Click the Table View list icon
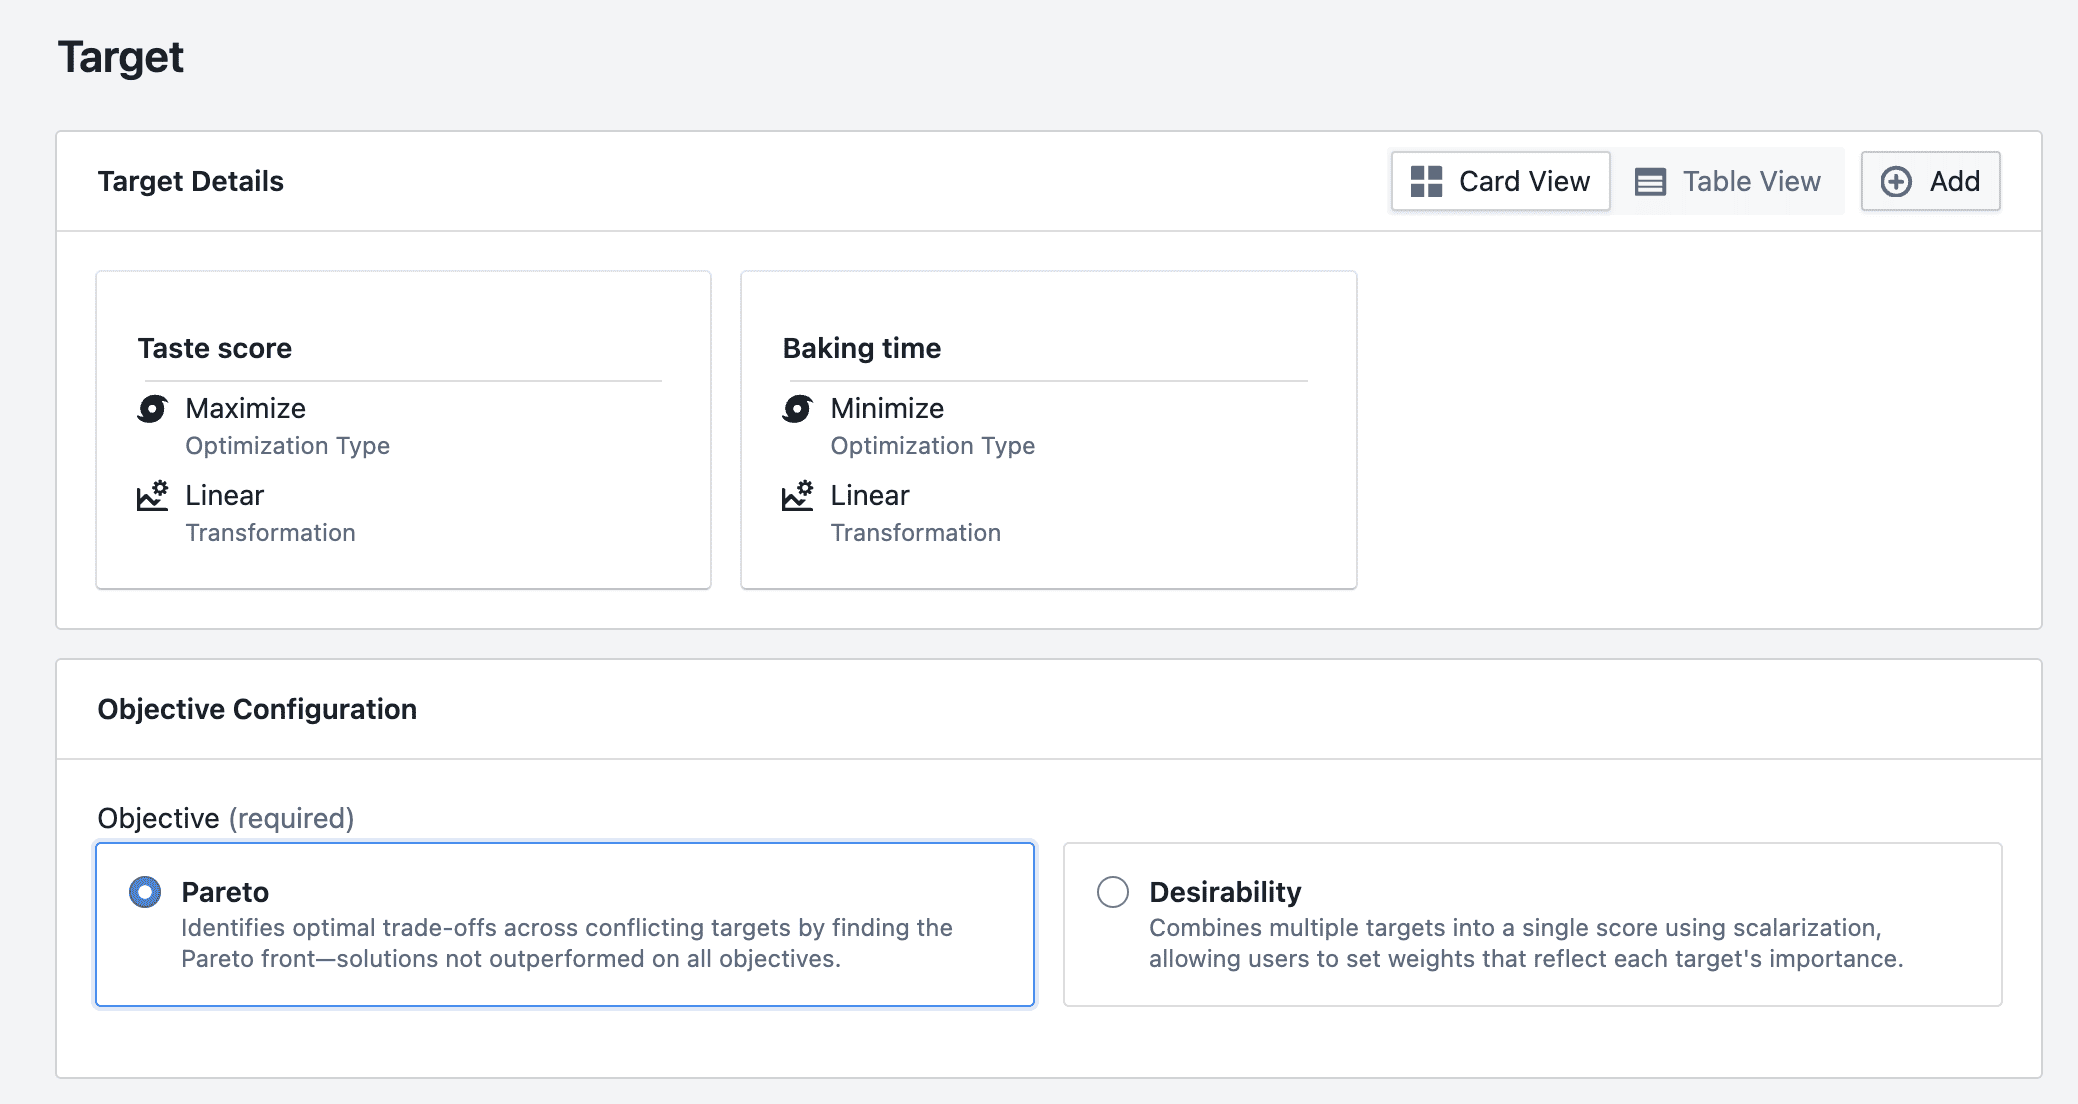The height and width of the screenshot is (1104, 2078). pos(1651,181)
